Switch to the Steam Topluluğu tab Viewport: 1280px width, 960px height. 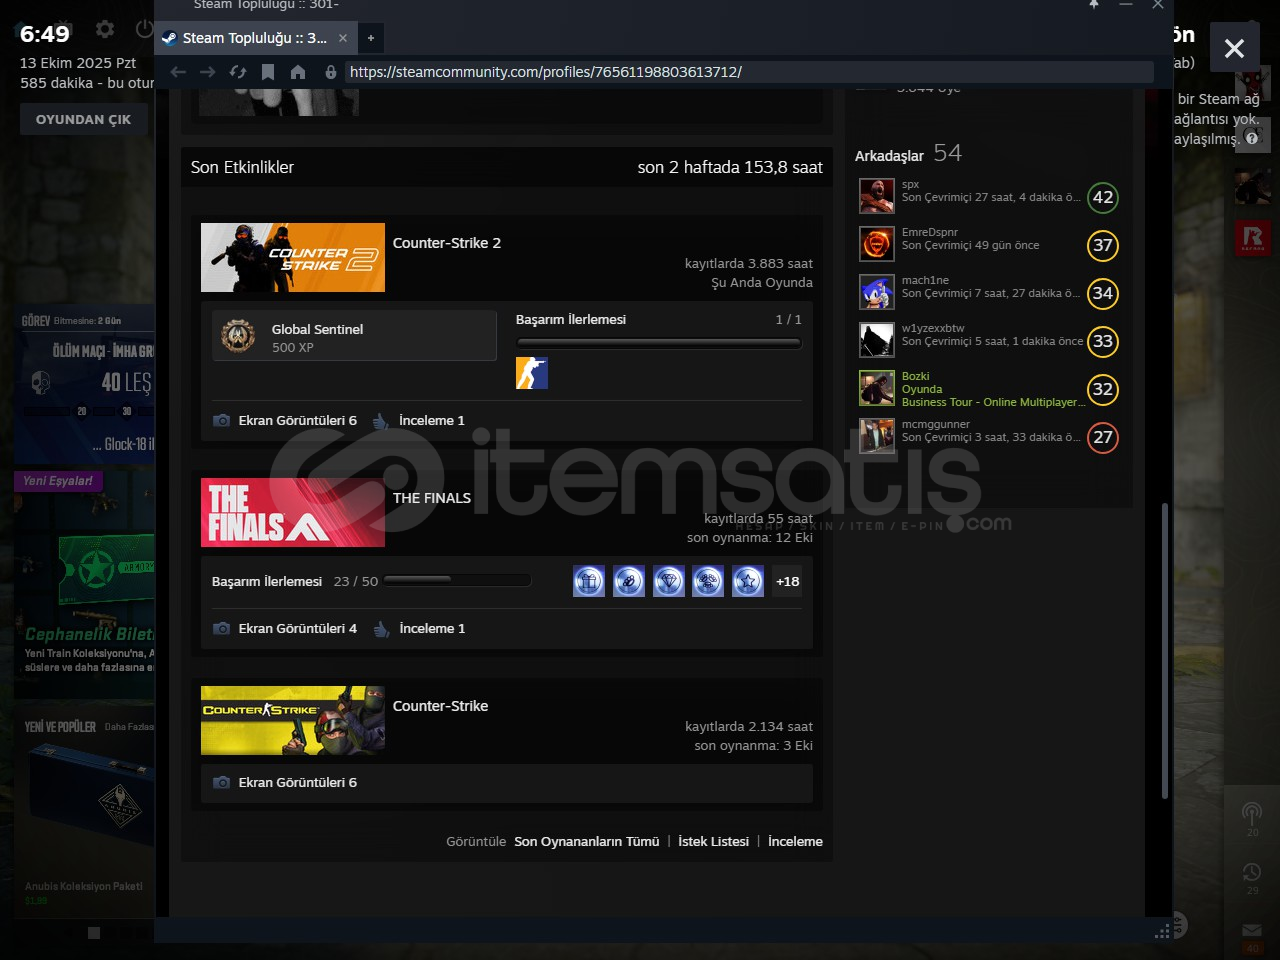254,38
